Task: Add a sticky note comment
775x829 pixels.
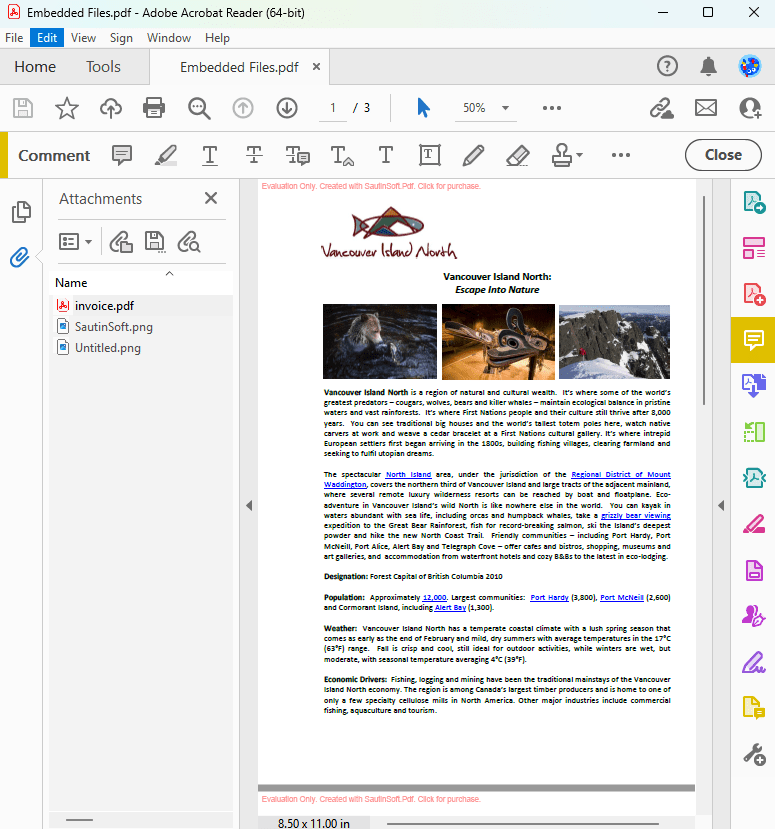Action: [x=122, y=155]
